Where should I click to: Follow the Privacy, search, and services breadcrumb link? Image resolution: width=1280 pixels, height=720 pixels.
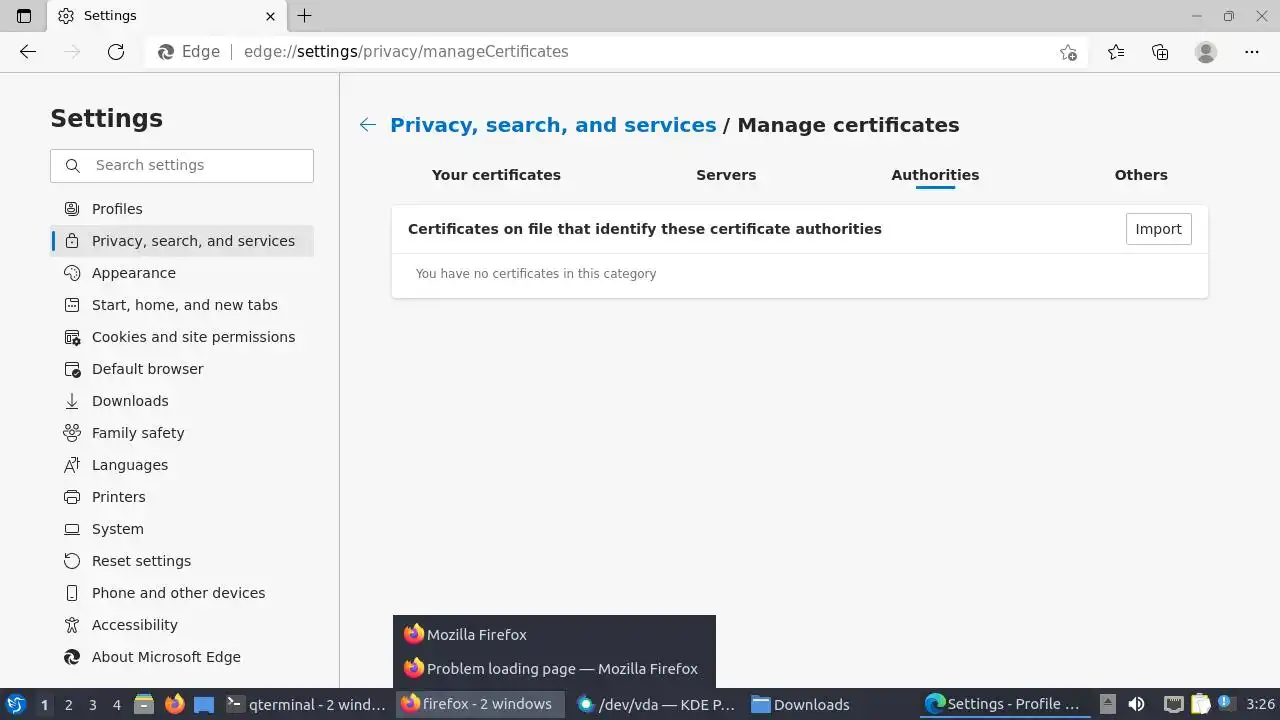tap(553, 125)
